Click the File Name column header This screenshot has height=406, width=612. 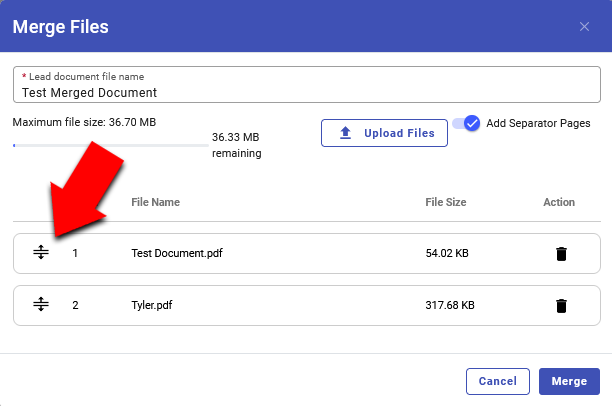[x=155, y=202]
